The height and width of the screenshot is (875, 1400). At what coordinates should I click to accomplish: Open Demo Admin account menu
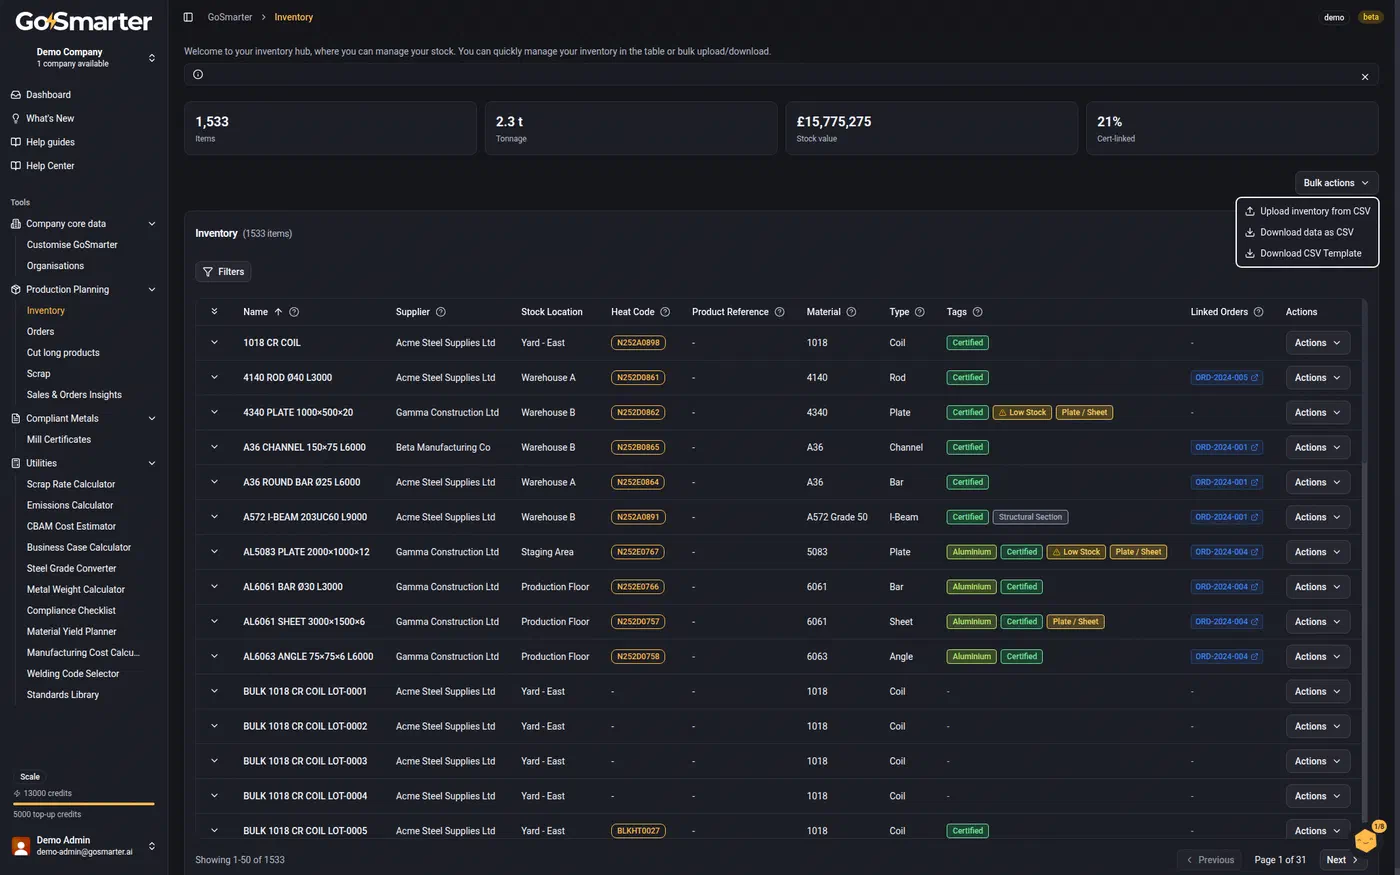pos(84,846)
